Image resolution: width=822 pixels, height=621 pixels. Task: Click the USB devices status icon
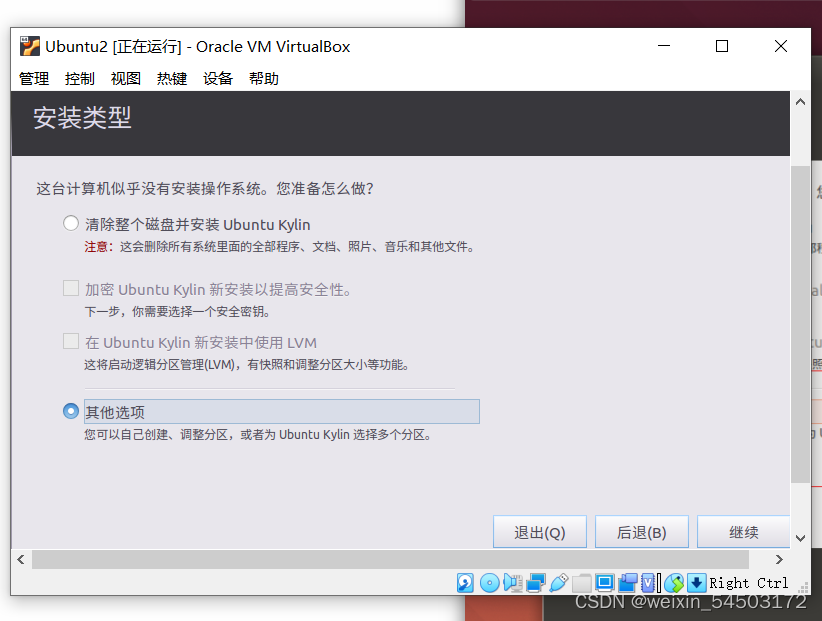(x=559, y=582)
